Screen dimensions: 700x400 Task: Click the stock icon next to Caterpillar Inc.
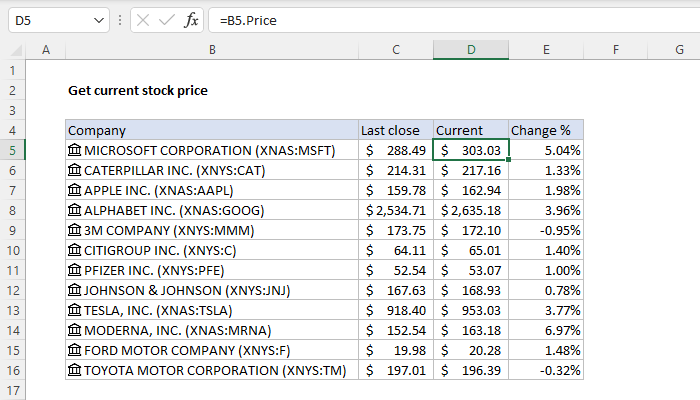[74, 170]
